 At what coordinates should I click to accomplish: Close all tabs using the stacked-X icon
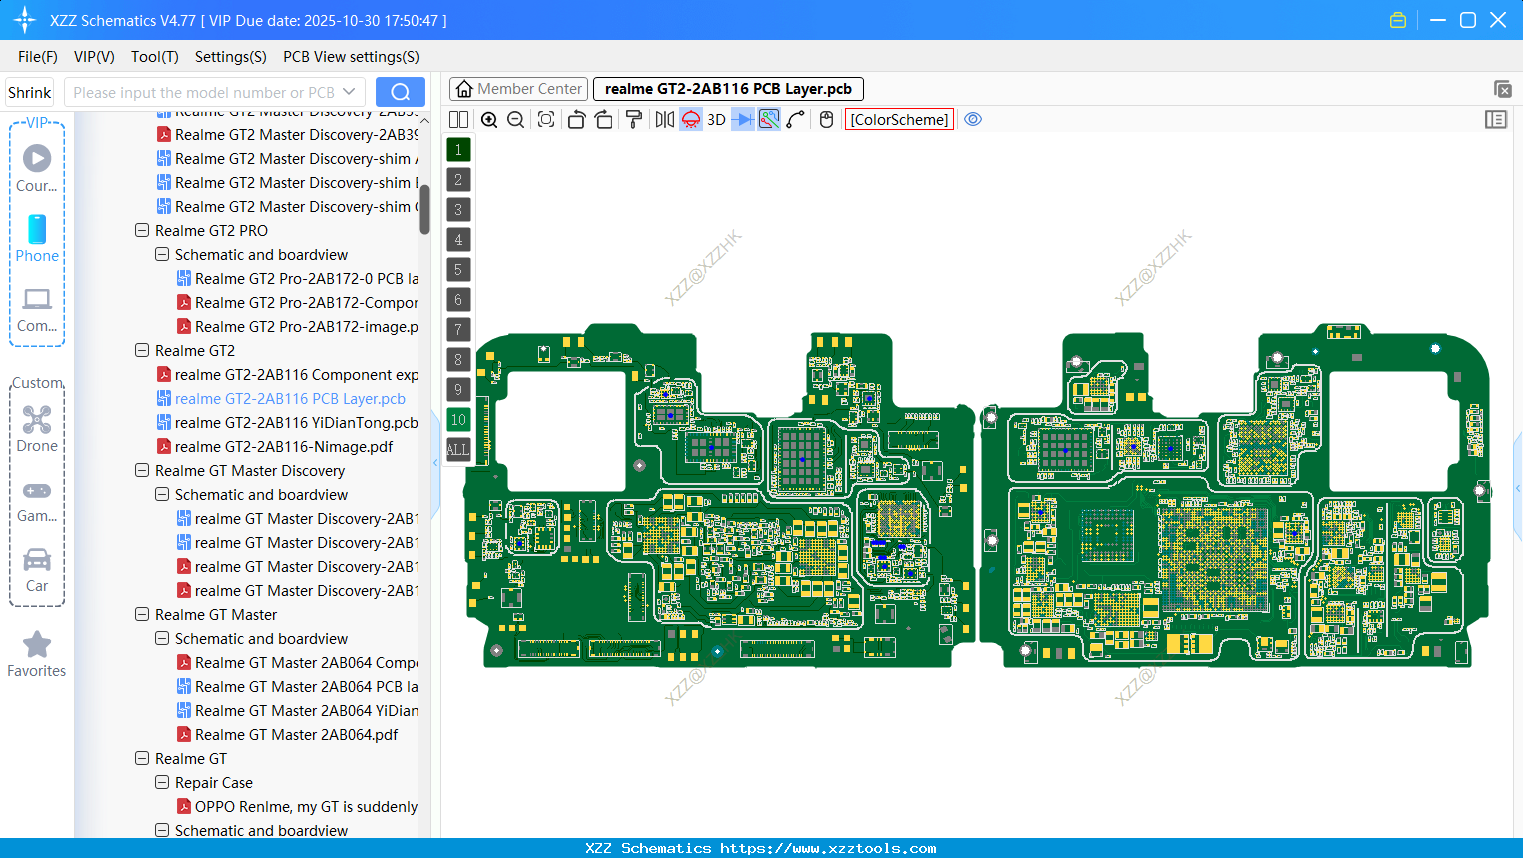[x=1502, y=89]
